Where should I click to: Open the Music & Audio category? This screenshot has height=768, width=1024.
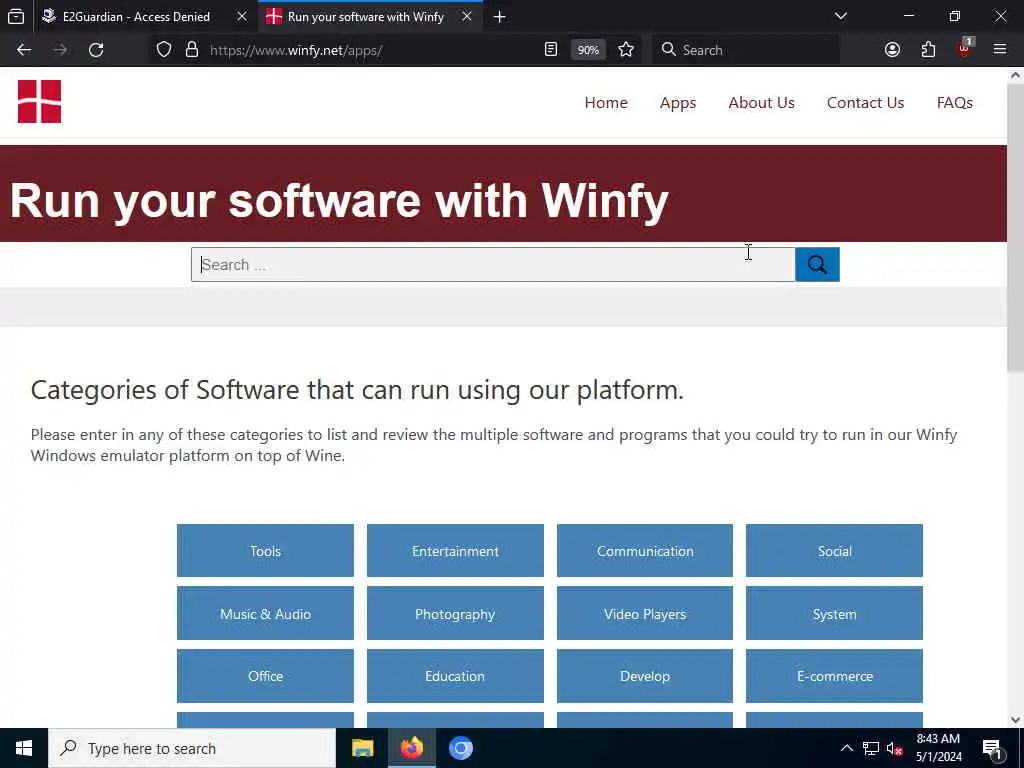[265, 613]
